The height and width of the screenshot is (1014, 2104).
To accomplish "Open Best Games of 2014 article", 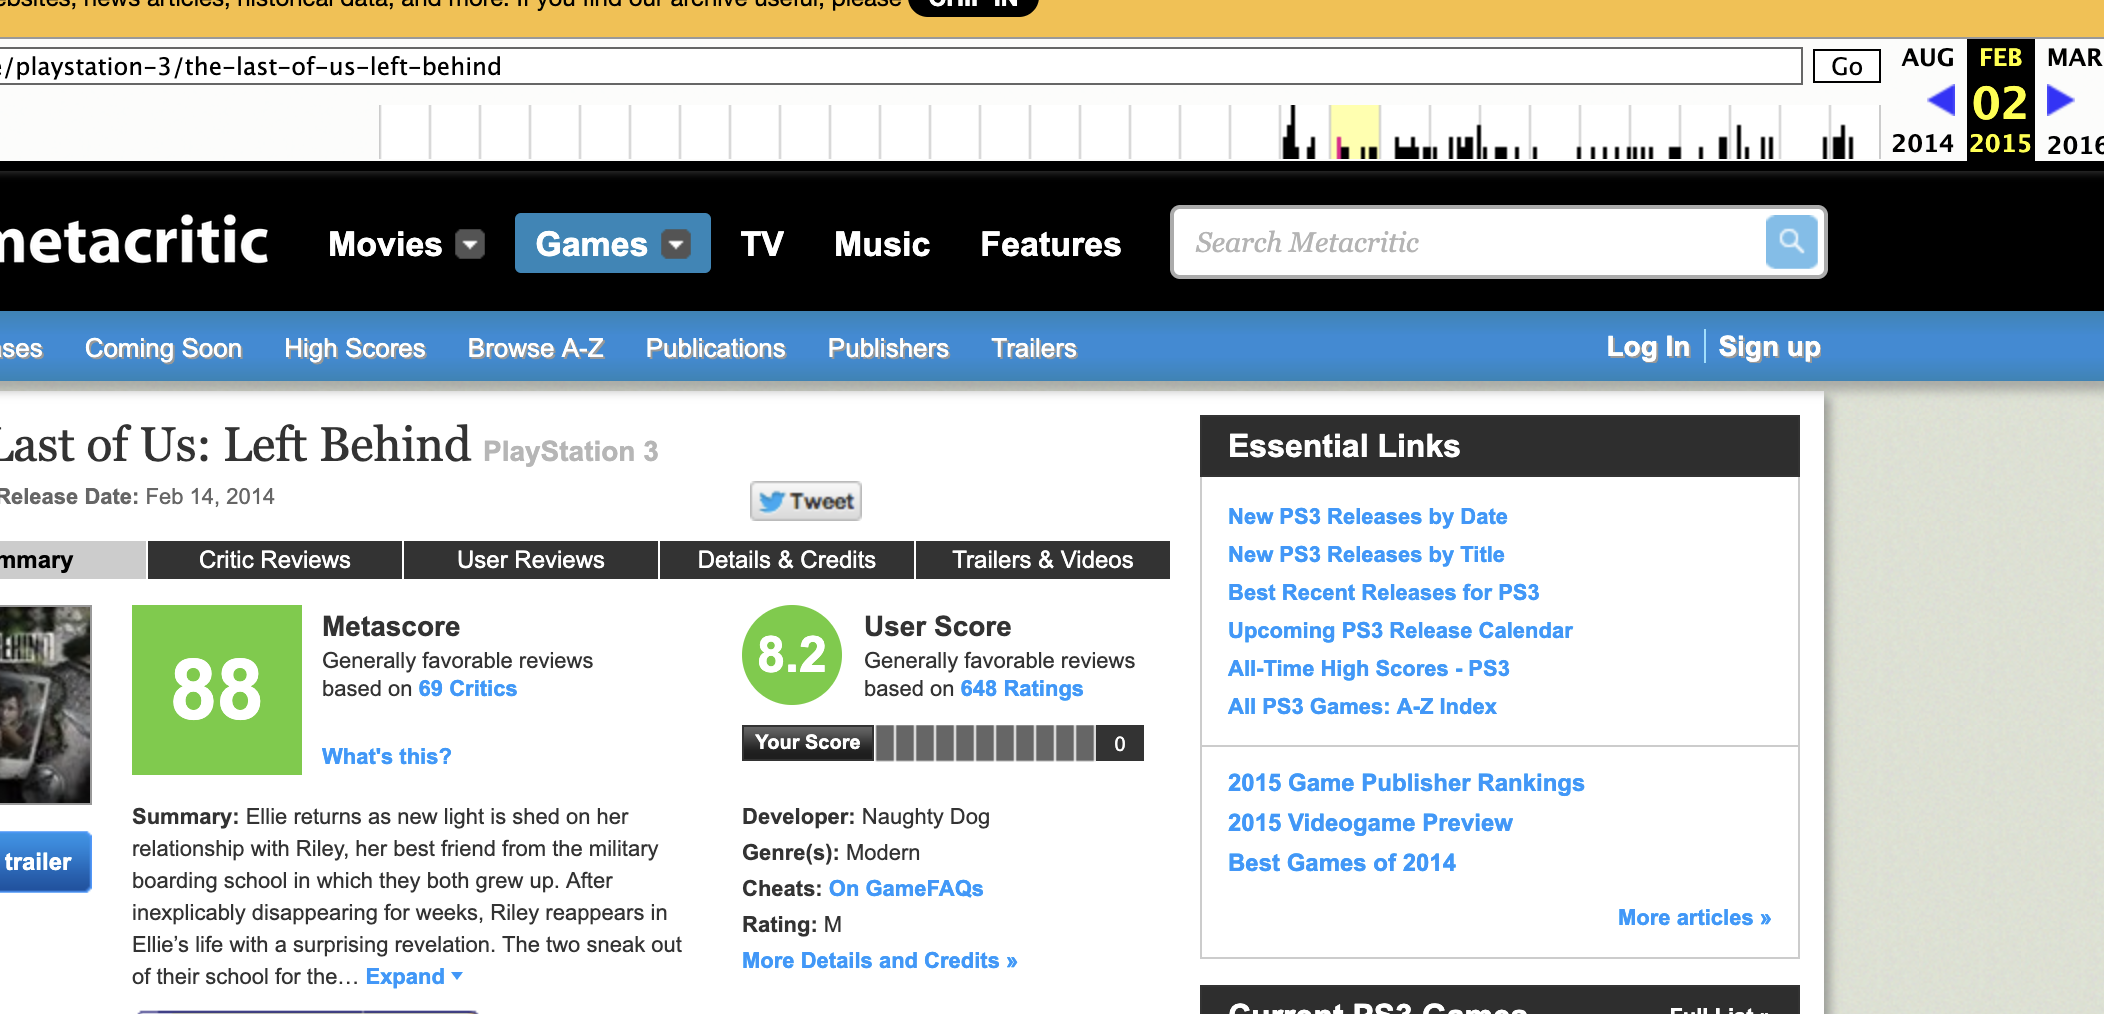I will pos(1342,863).
